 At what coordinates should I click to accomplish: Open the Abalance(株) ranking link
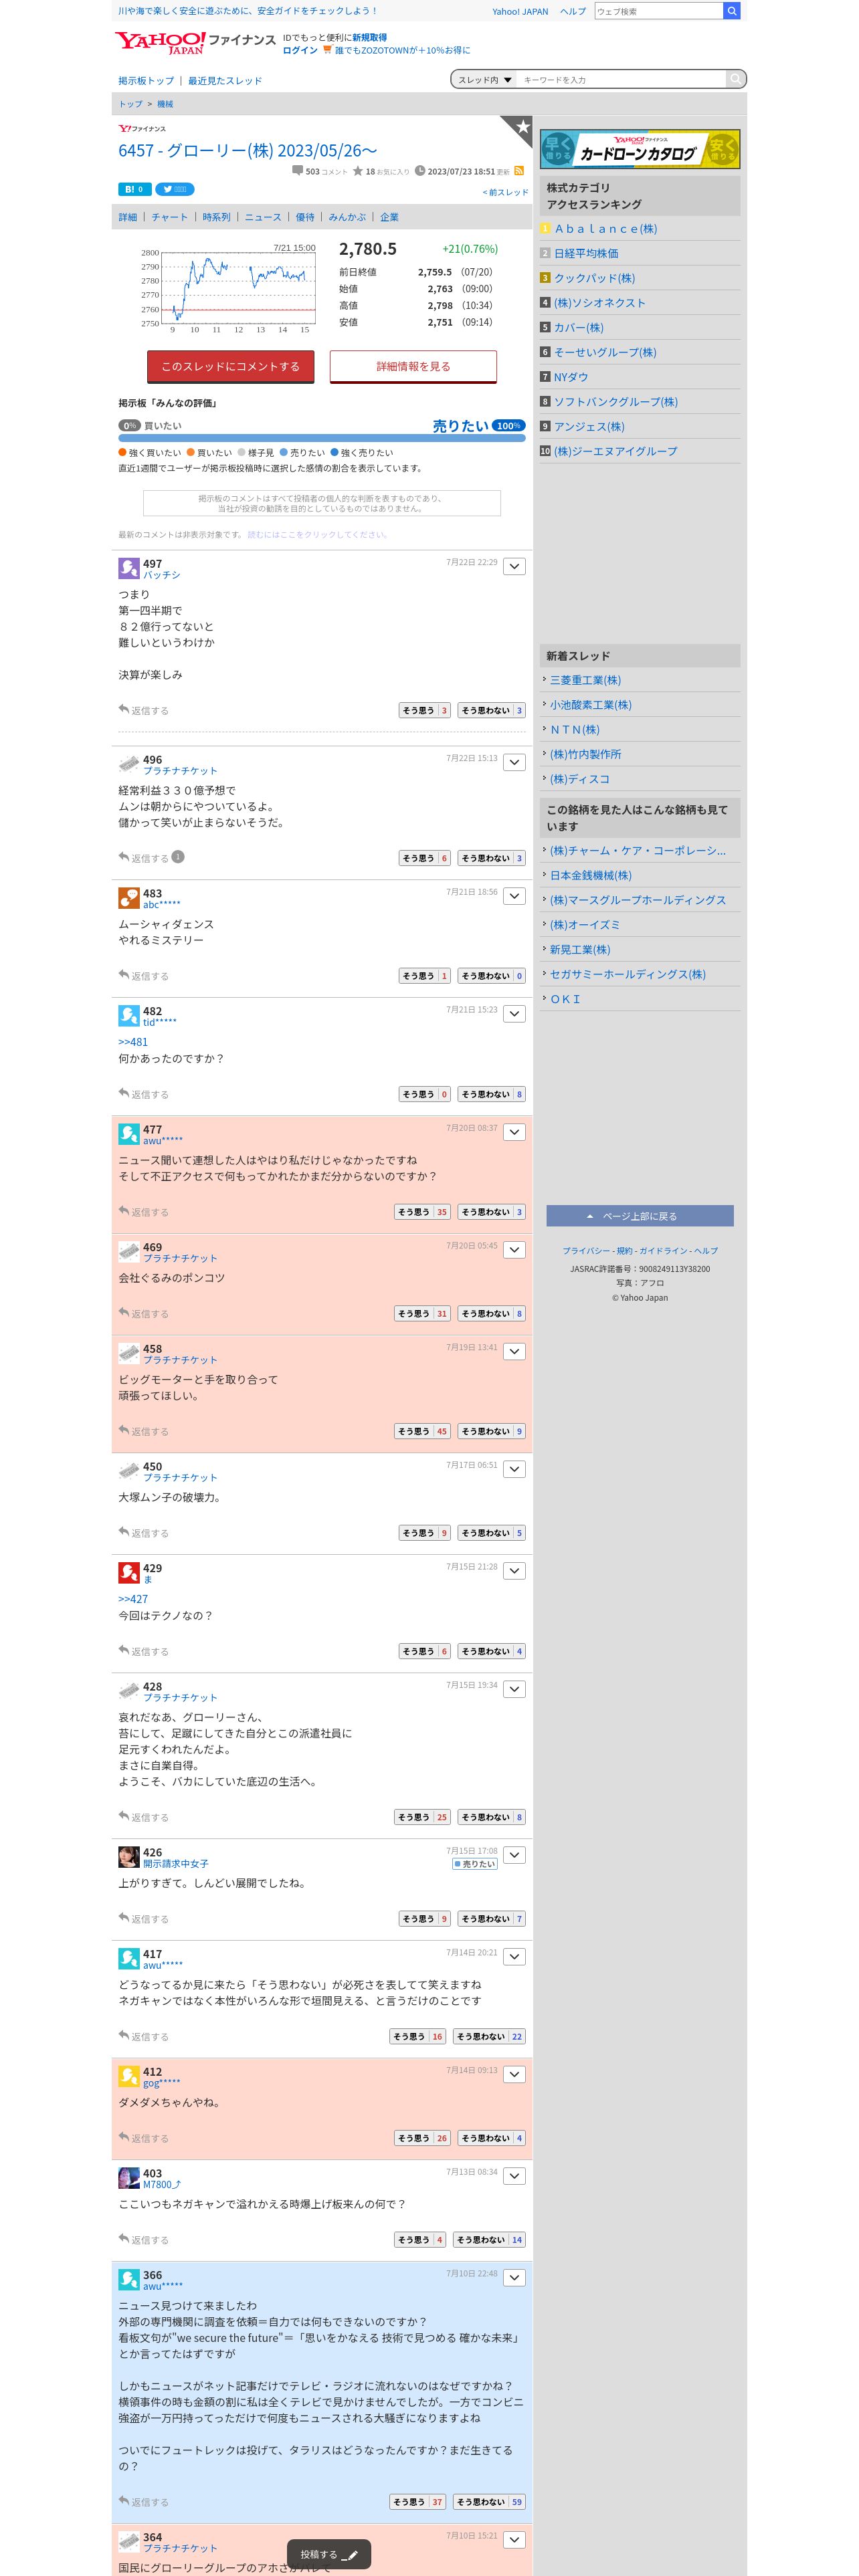point(606,229)
